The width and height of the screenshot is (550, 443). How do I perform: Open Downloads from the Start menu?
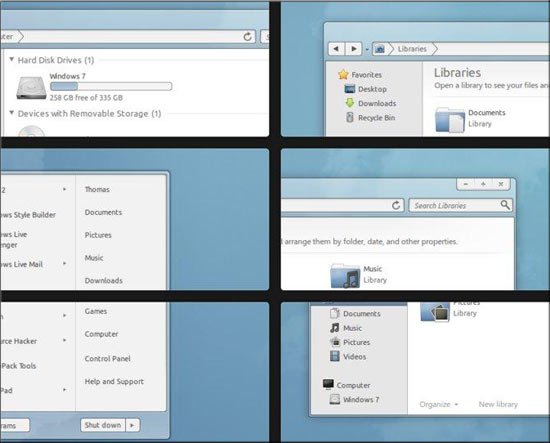pos(103,281)
